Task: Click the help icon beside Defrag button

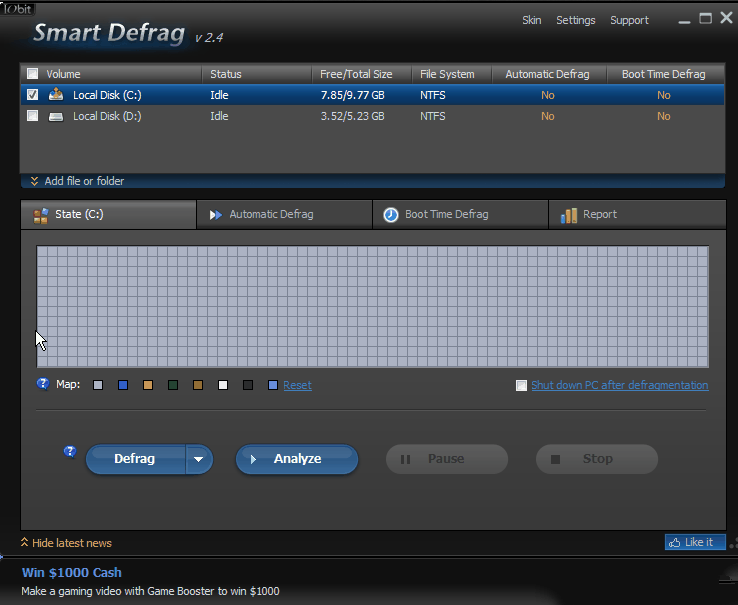Action: pos(70,452)
